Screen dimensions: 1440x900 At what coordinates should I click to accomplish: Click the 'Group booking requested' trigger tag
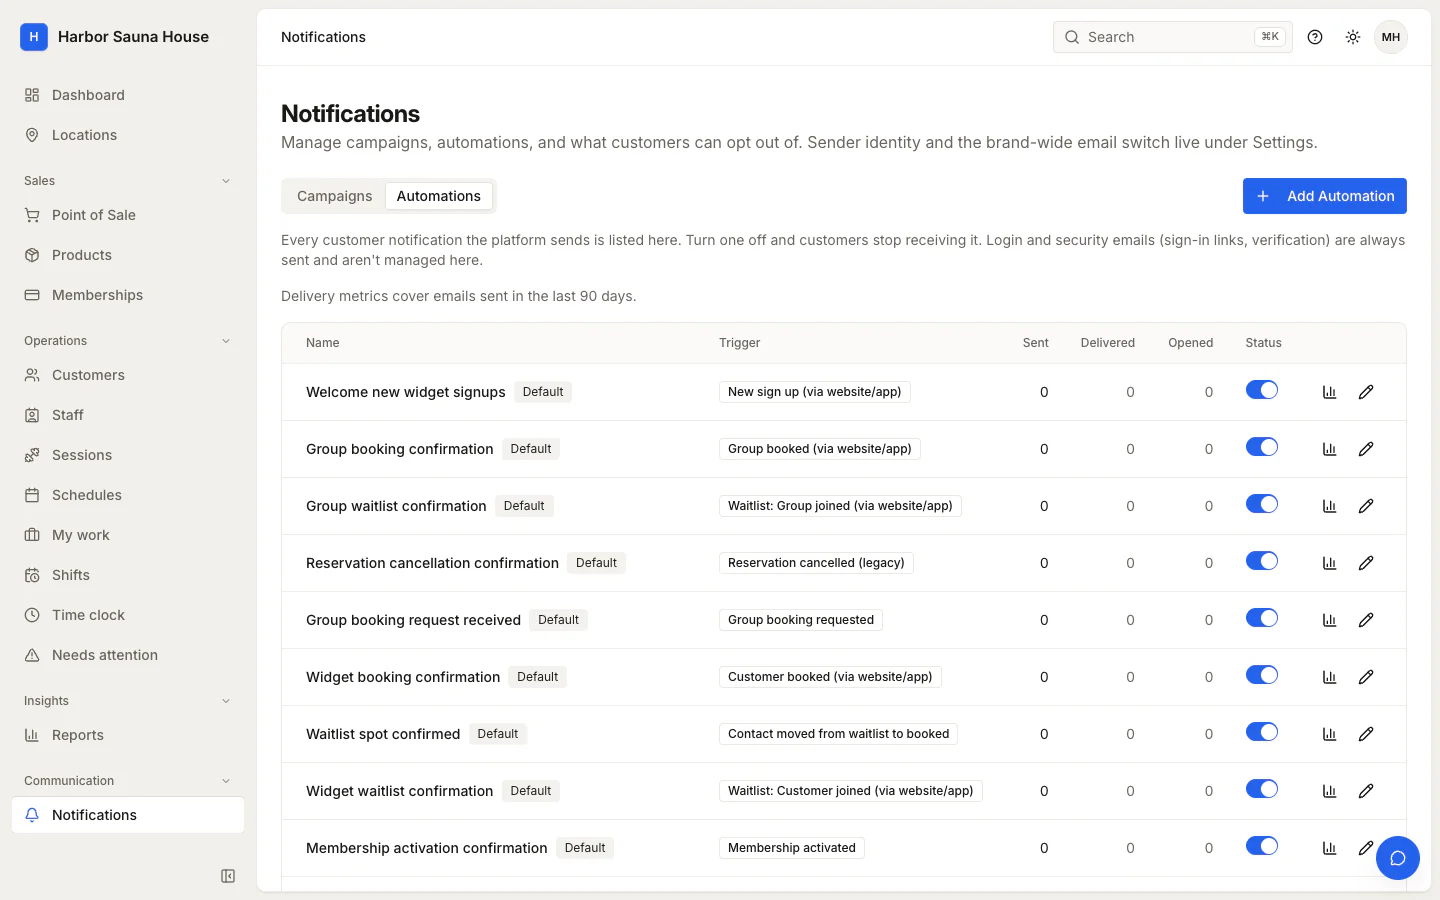pyautogui.click(x=801, y=620)
